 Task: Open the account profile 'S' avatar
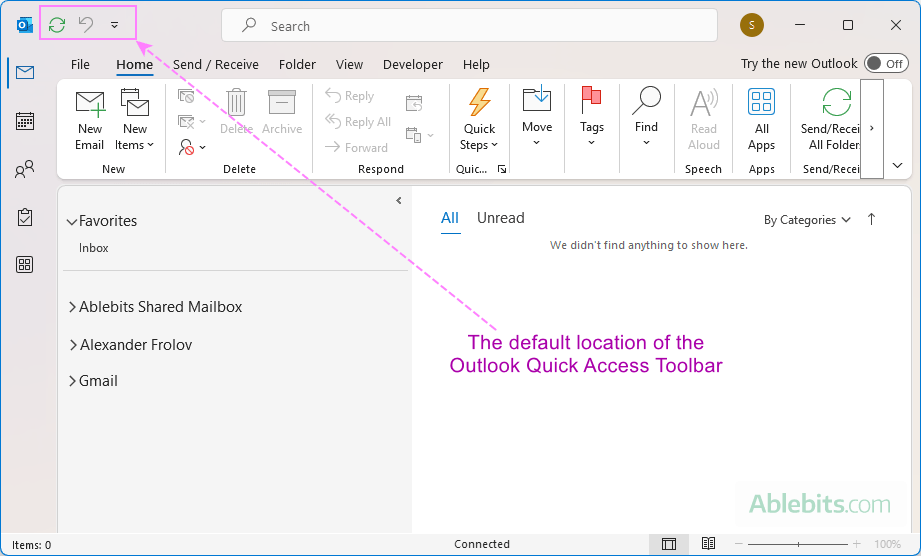point(752,25)
